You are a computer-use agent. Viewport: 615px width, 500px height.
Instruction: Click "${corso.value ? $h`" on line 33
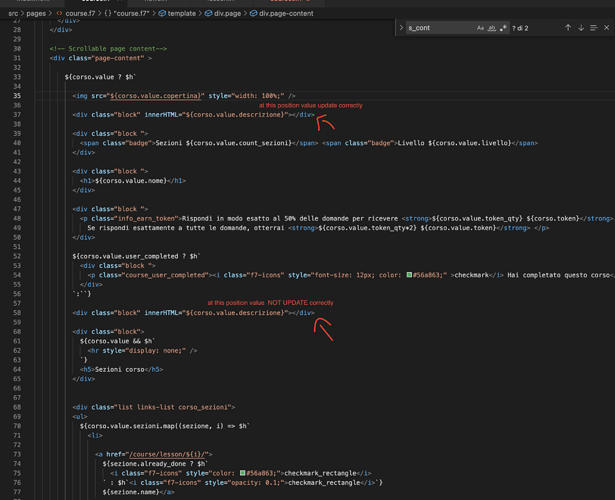coord(100,77)
